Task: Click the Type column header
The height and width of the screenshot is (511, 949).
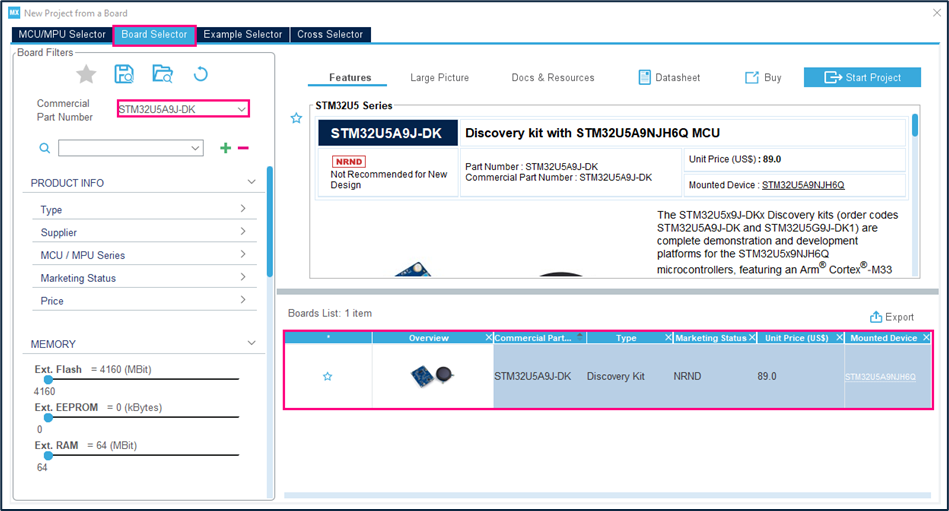Action: click(626, 338)
